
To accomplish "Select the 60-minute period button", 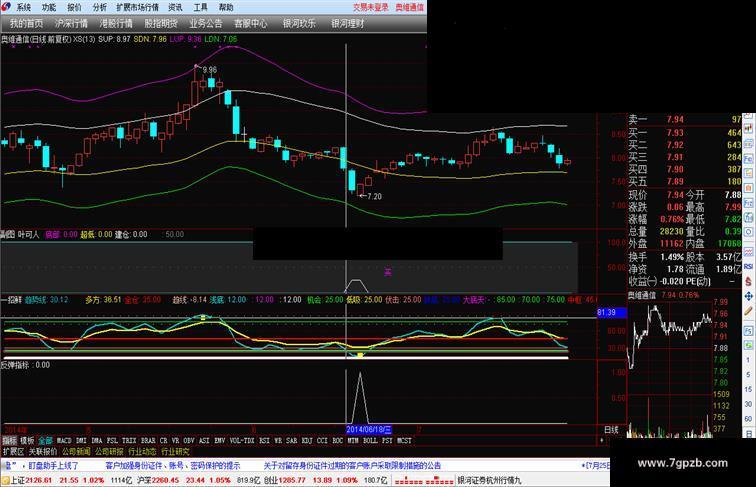I will [x=748, y=419].
